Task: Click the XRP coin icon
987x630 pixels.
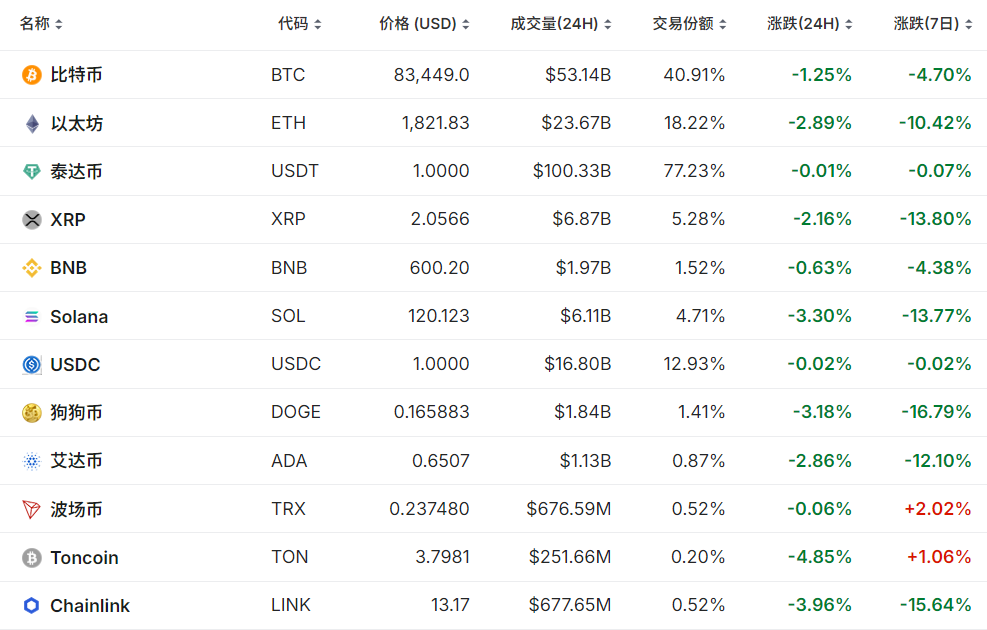Action: coord(32,219)
